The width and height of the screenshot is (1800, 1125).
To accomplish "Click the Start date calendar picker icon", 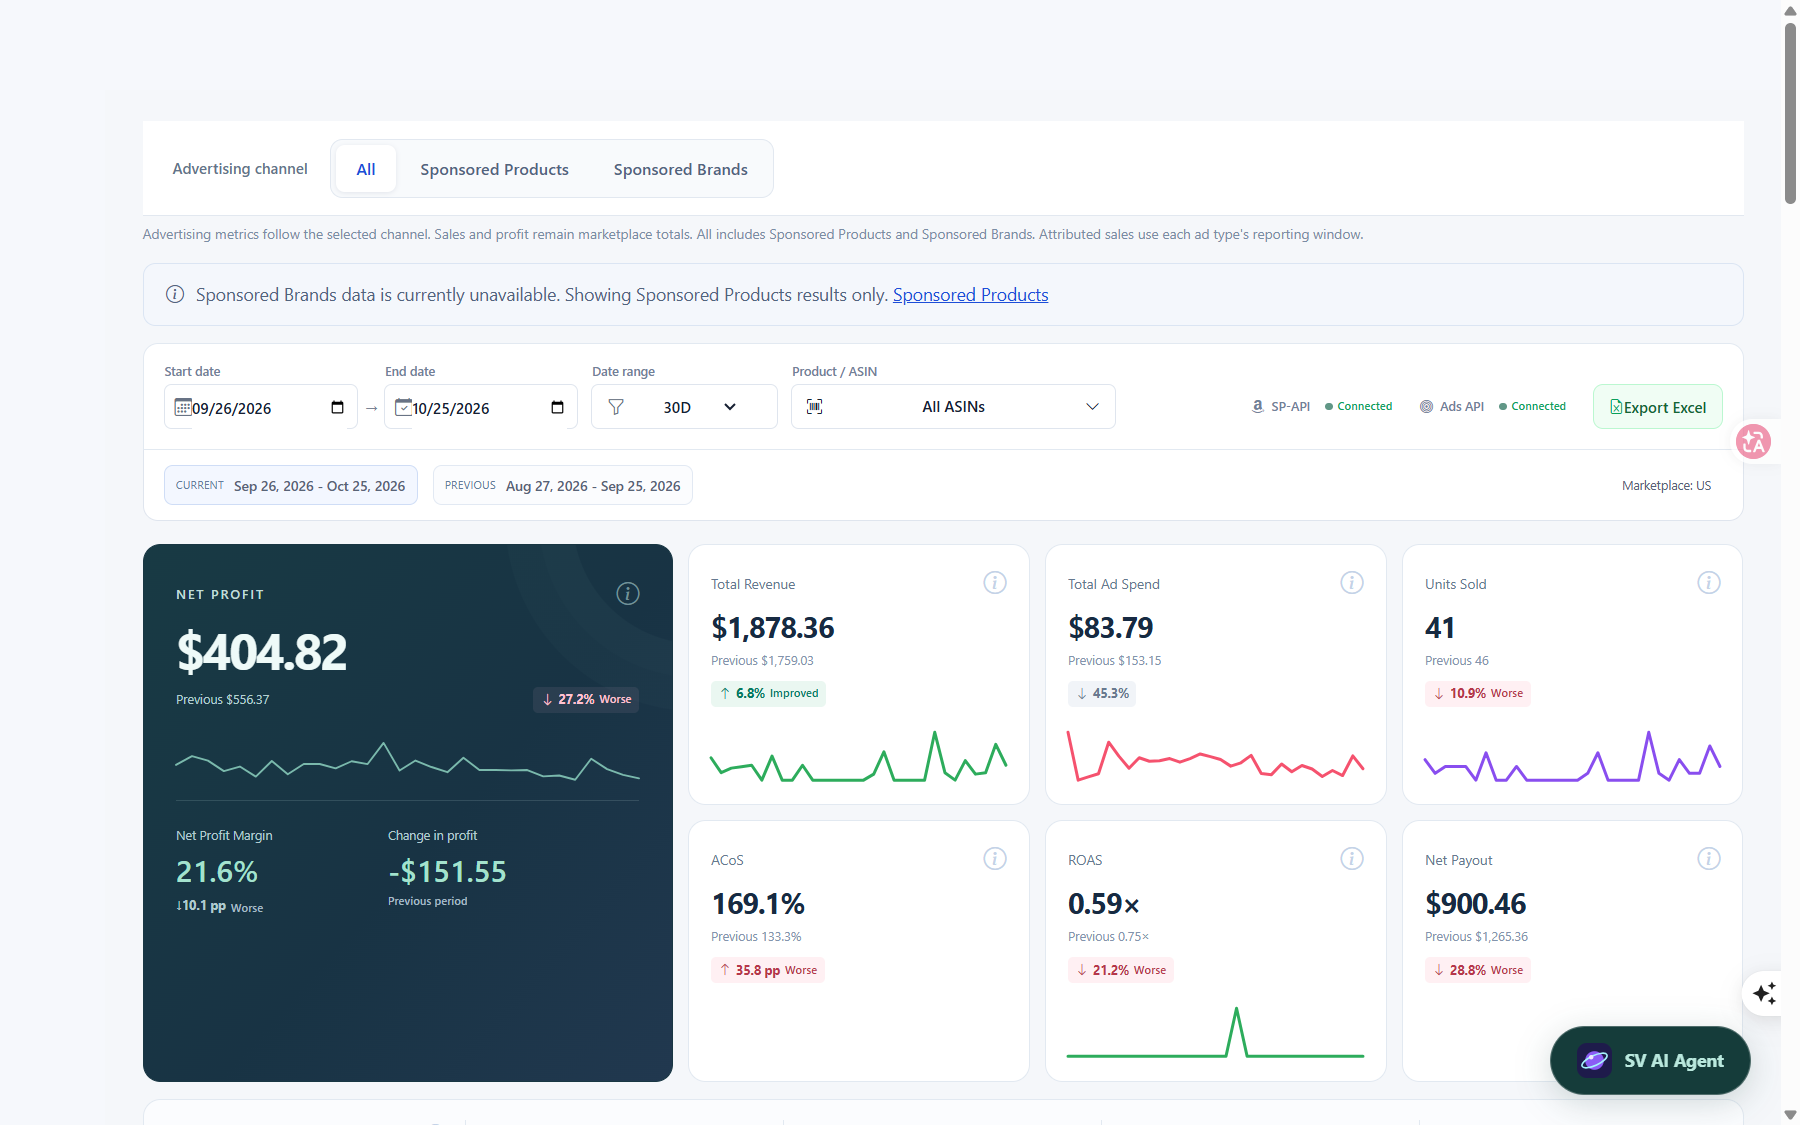I will pyautogui.click(x=337, y=407).
